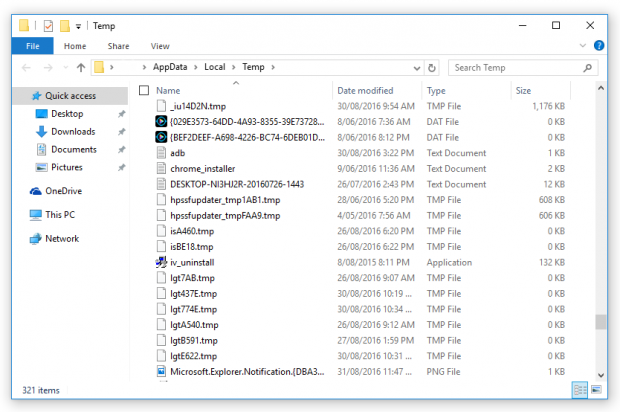Sort files by Date modified column
Image resolution: width=620 pixels, height=412 pixels.
click(365, 91)
